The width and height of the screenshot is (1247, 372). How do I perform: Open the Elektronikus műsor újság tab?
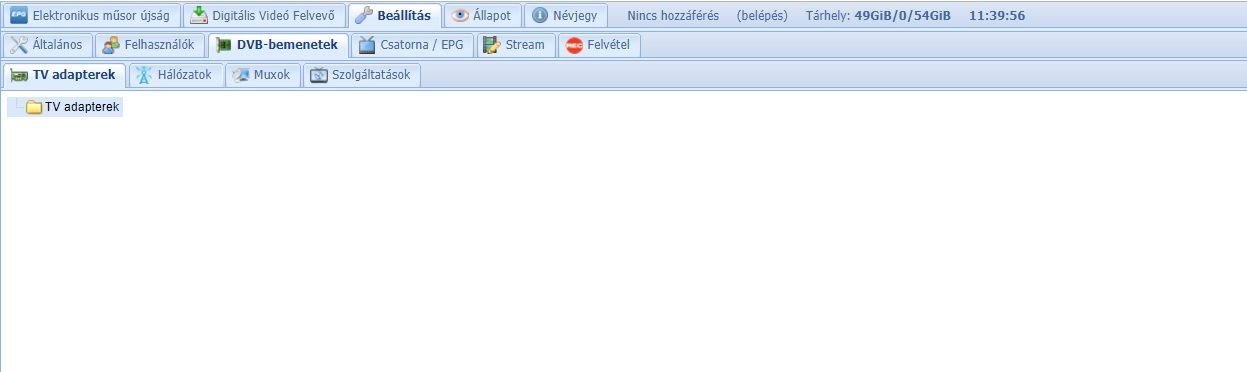[92, 15]
